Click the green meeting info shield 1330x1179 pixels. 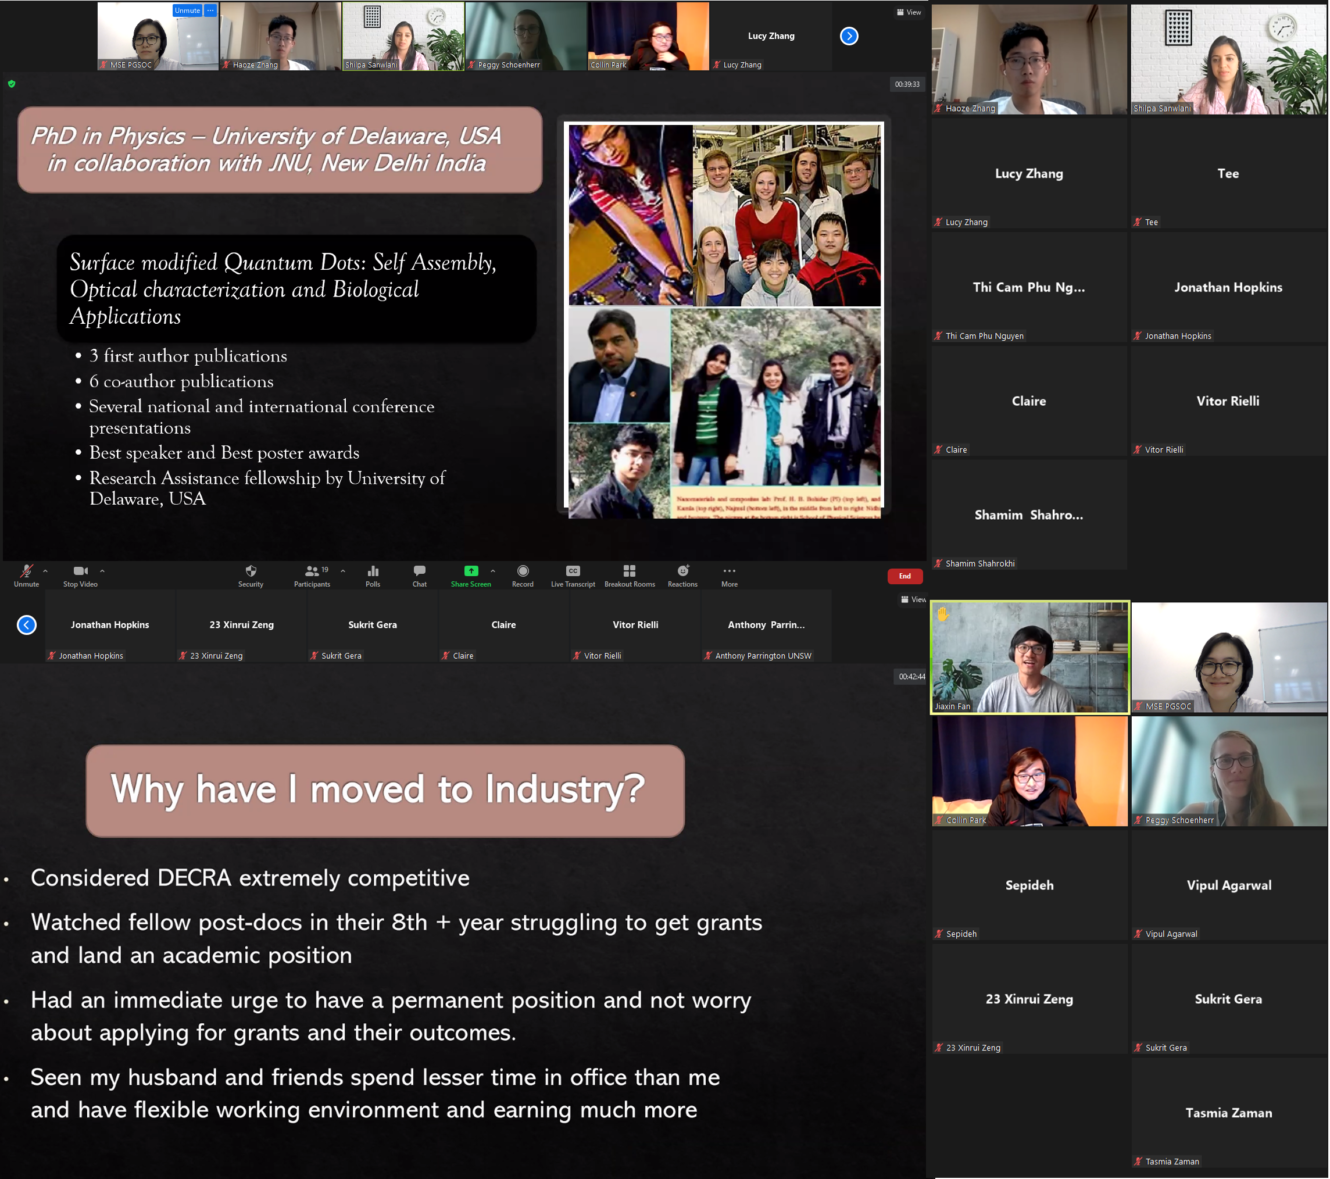pyautogui.click(x=11, y=84)
